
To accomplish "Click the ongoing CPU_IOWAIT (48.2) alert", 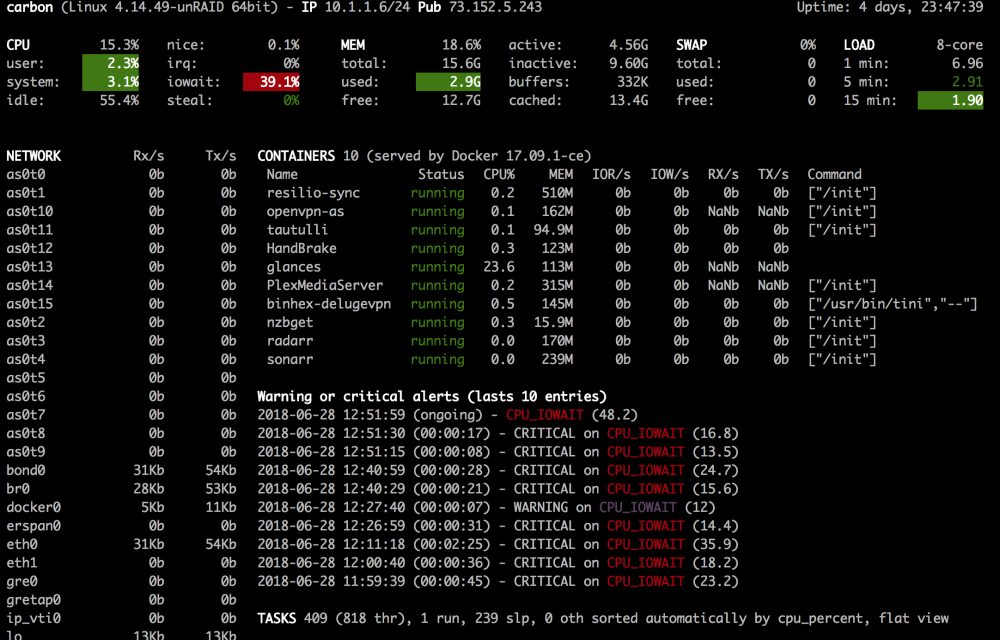I will click(447, 415).
